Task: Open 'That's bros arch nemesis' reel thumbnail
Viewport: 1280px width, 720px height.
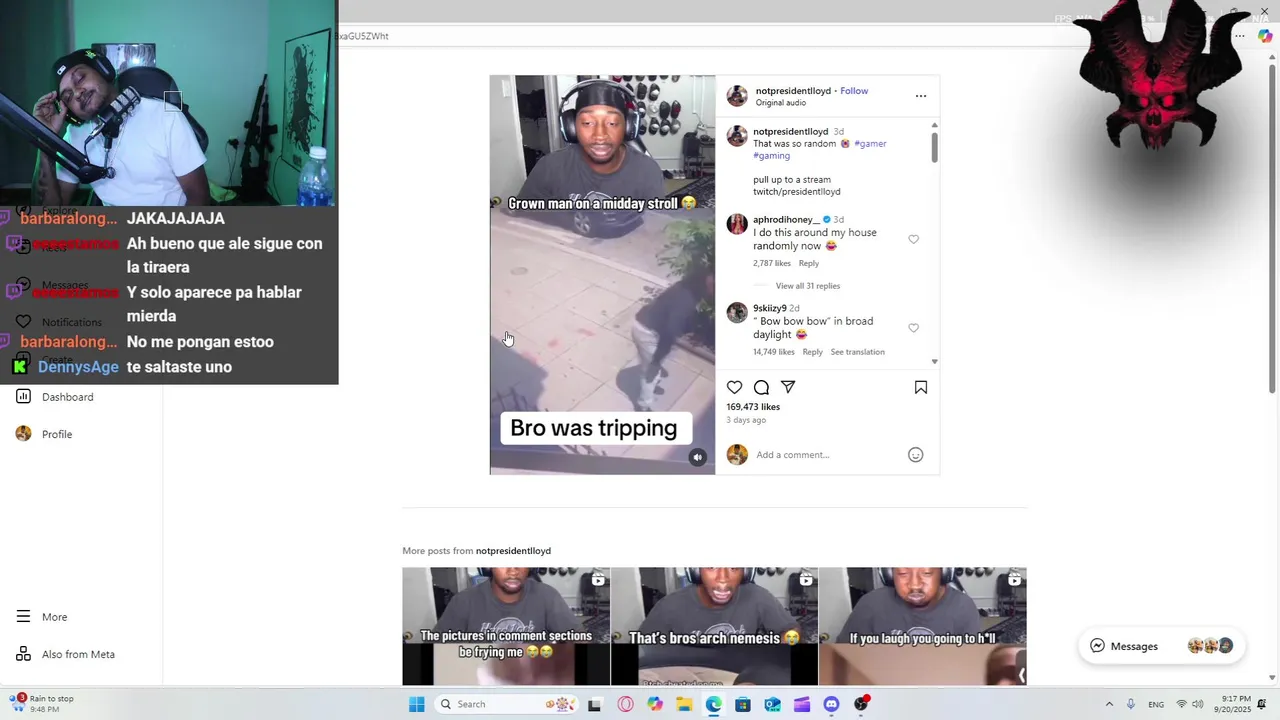Action: click(714, 626)
